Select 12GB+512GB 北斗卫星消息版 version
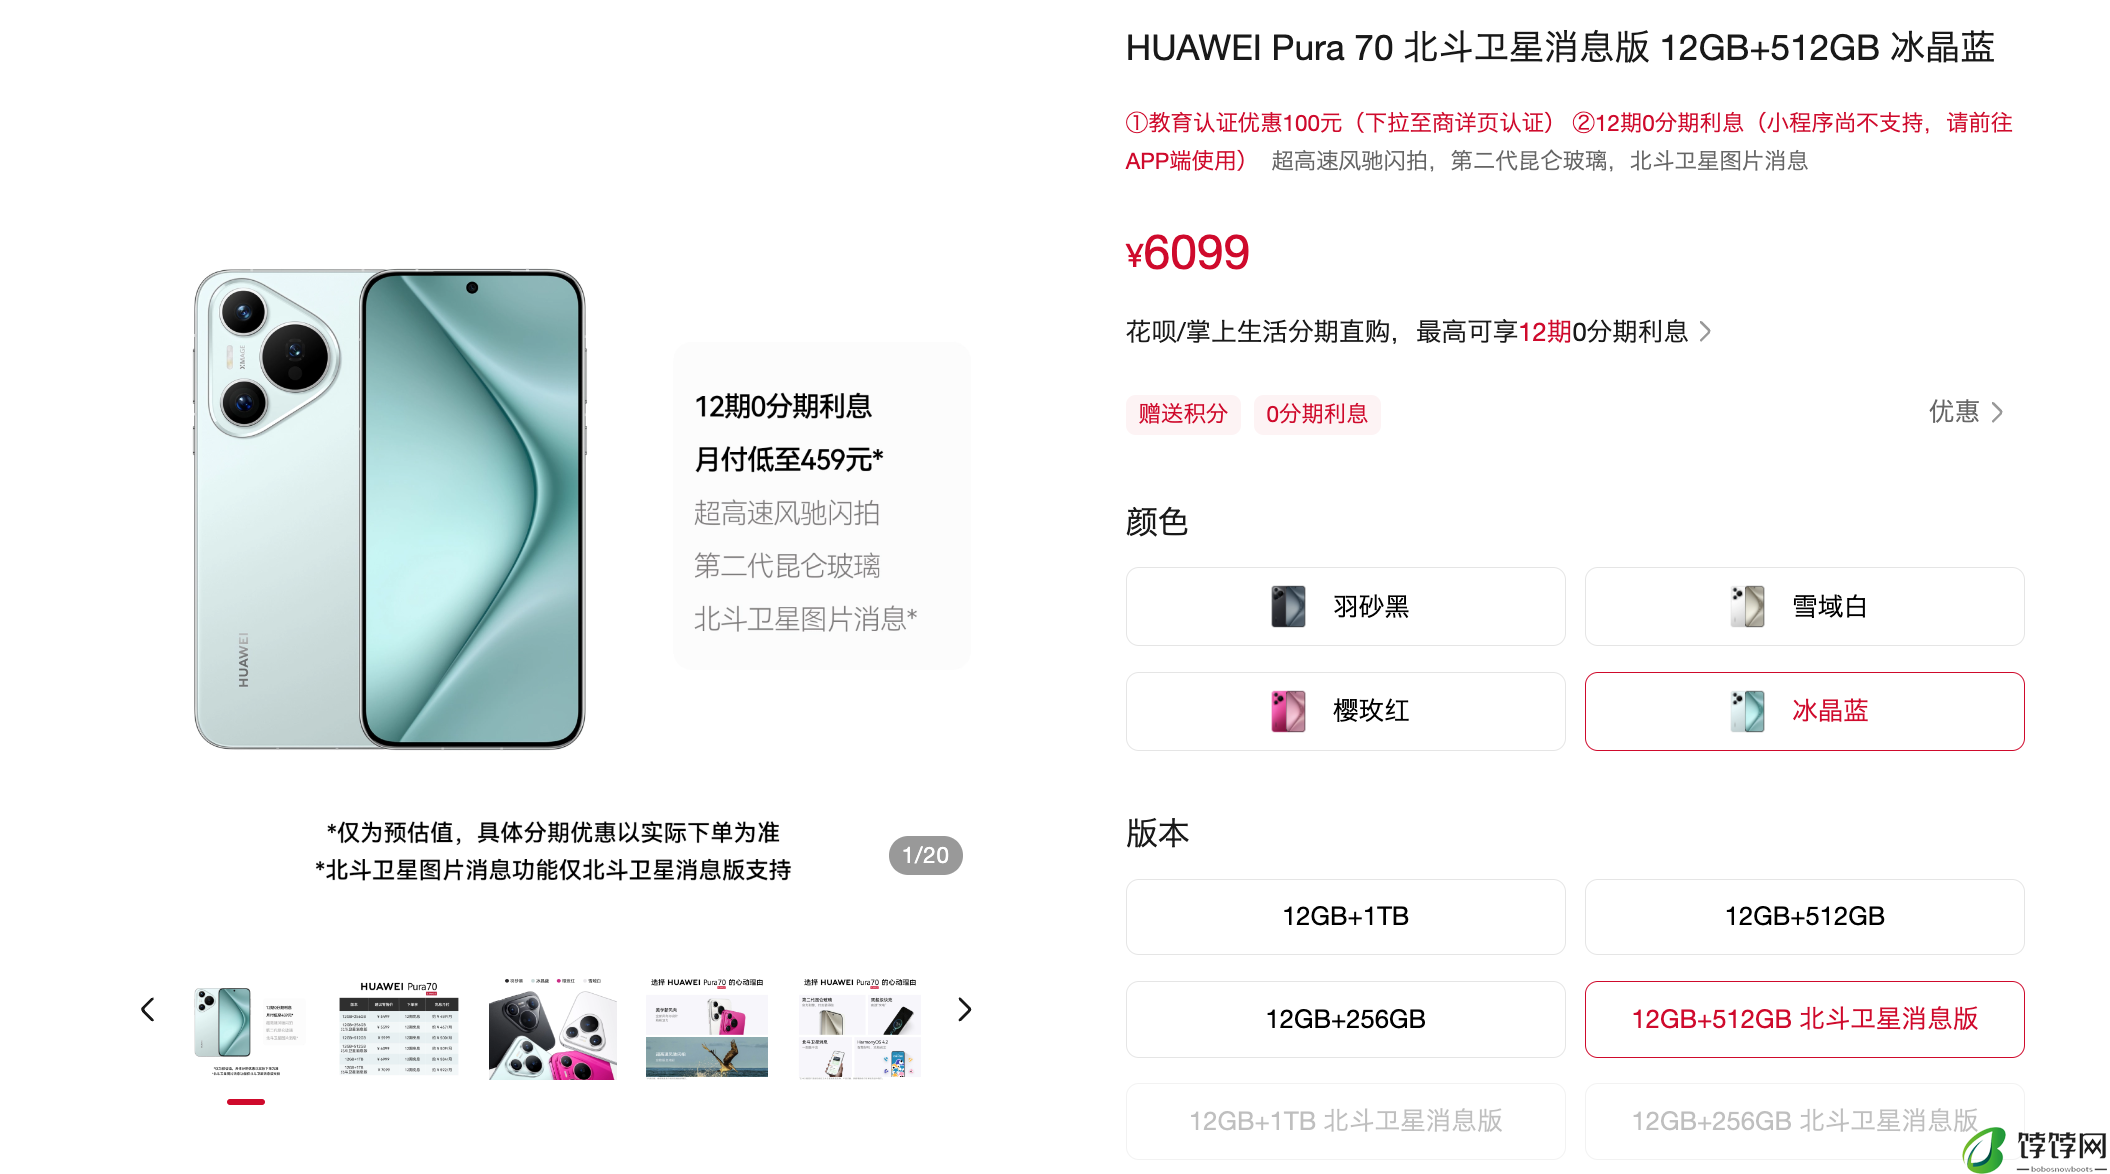Image resolution: width=2110 pixels, height=1174 pixels. pos(1804,1019)
